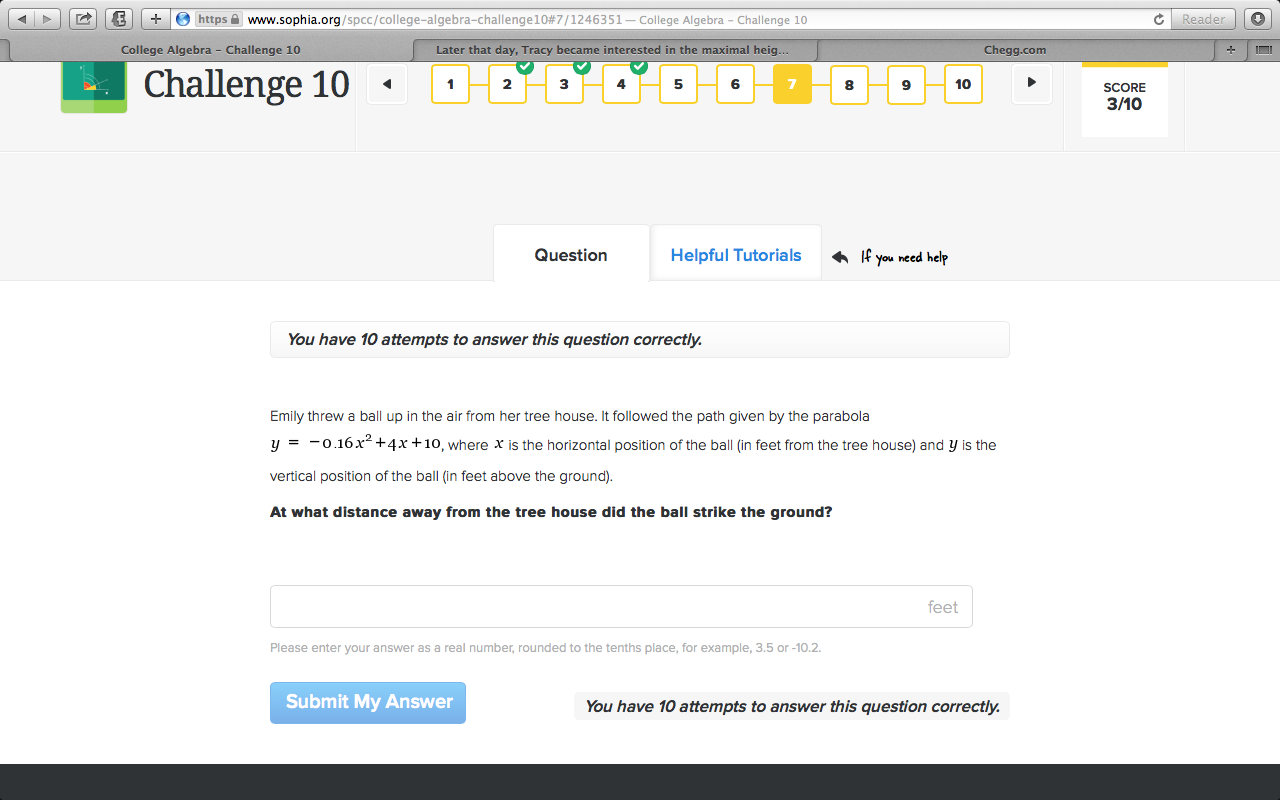Switch to the Chegg.com browser tab

click(x=1013, y=49)
